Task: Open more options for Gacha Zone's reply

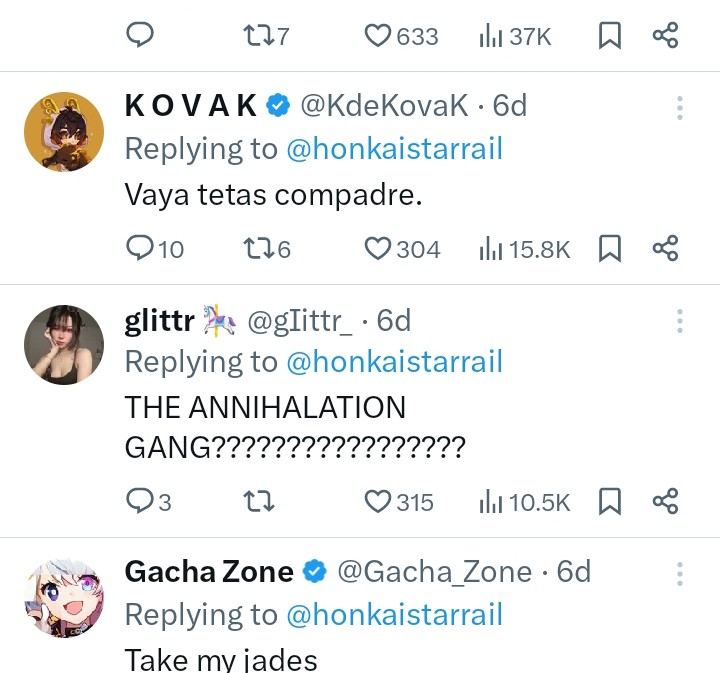Action: [x=680, y=573]
